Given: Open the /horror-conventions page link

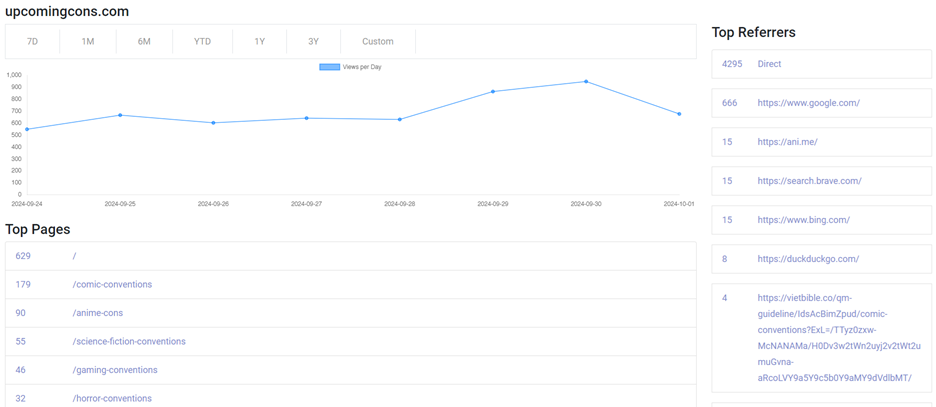Looking at the screenshot, I should (x=112, y=398).
